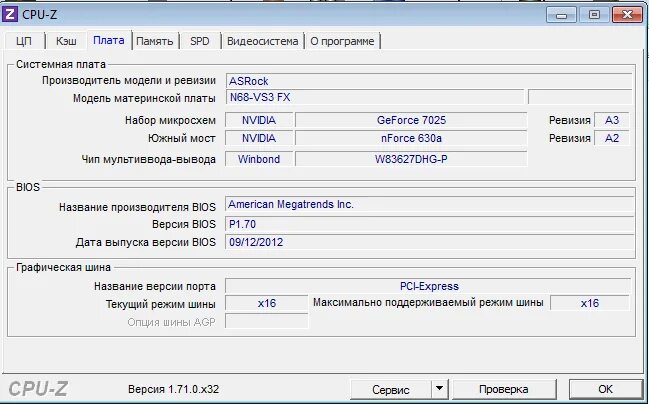Go to the Память tab
Image resolution: width=649 pixels, height=404 pixels.
pyautogui.click(x=155, y=41)
